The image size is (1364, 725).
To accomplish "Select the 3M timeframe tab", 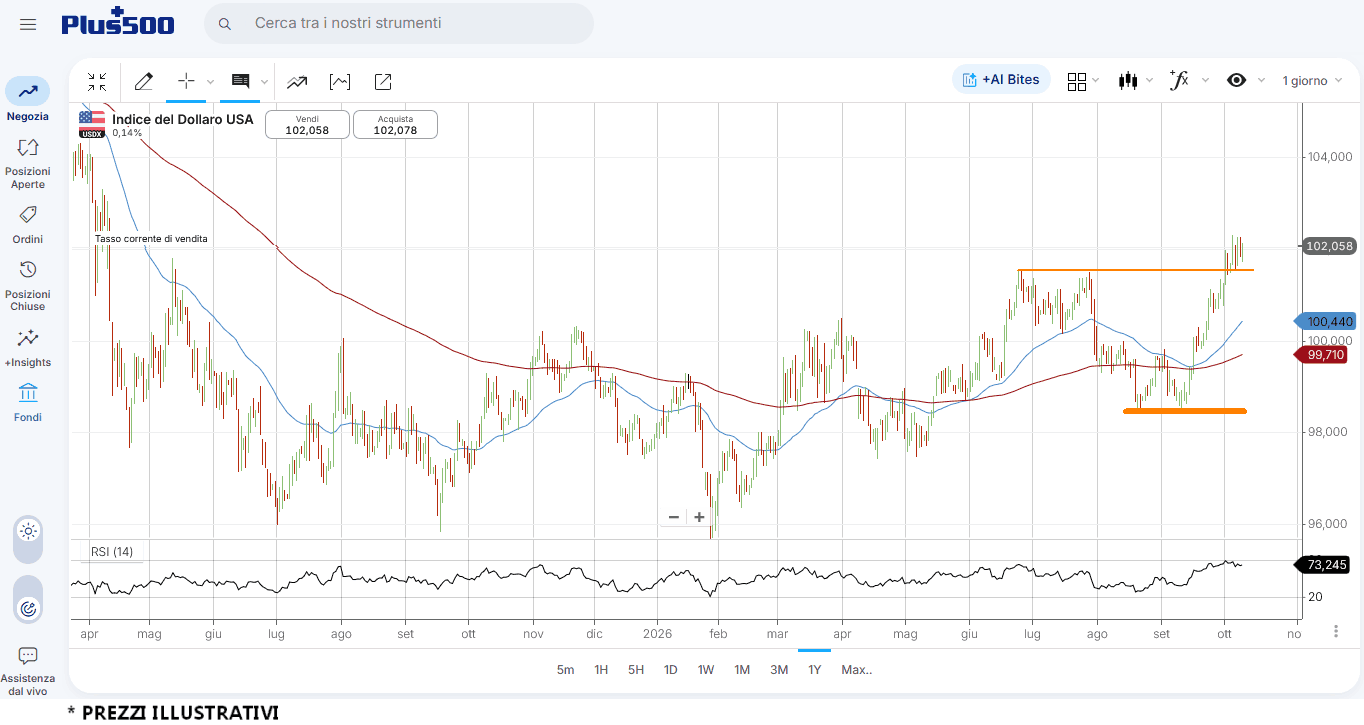I will pyautogui.click(x=779, y=670).
